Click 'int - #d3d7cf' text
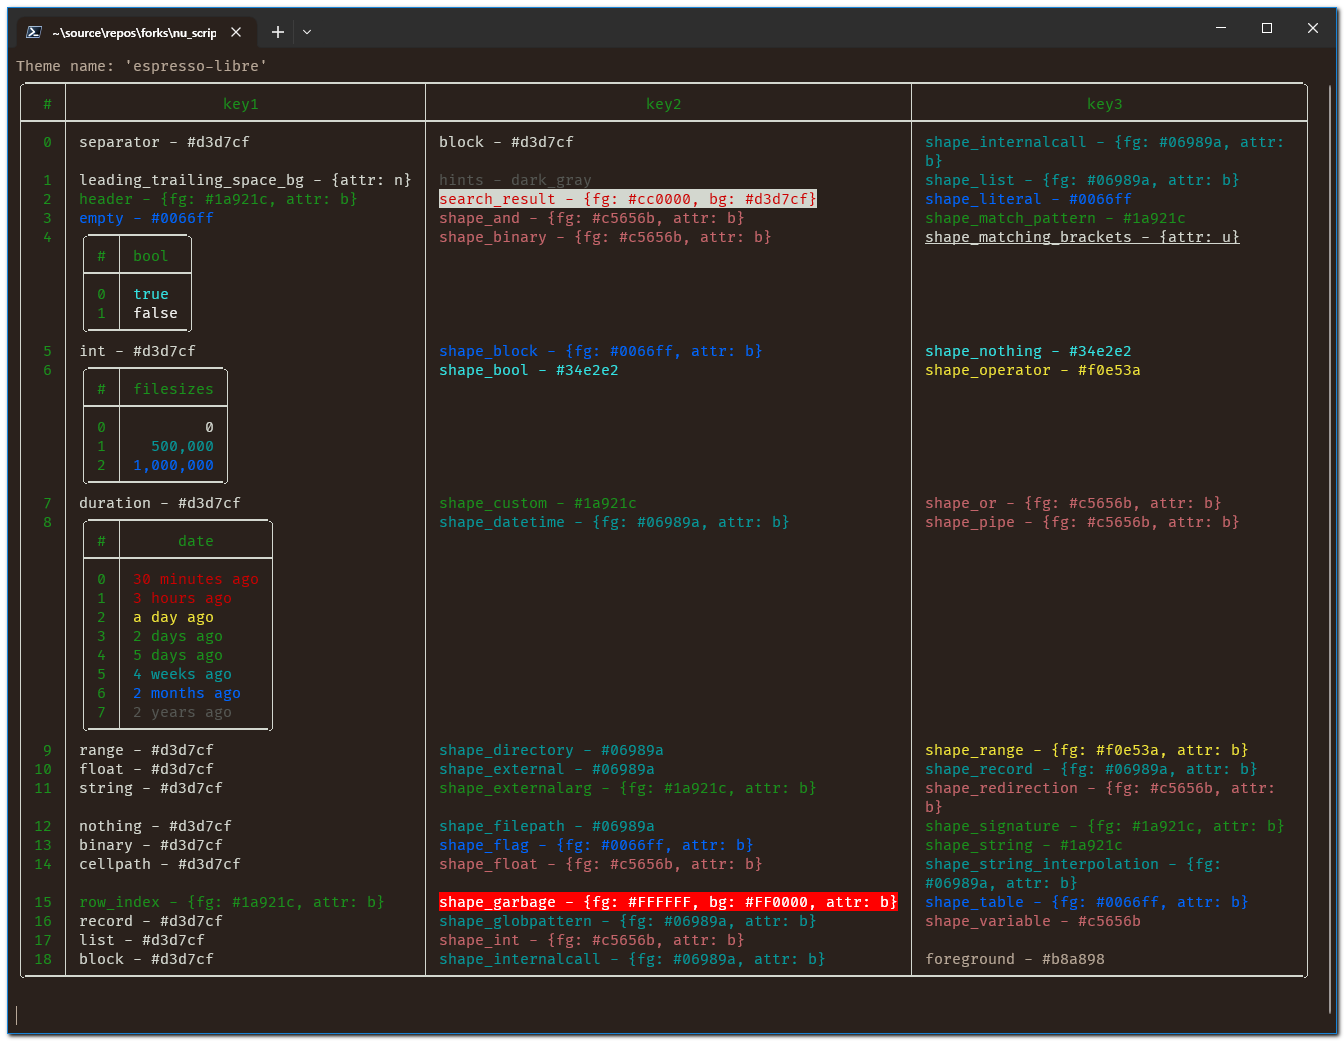1344x1041 pixels. pos(137,351)
